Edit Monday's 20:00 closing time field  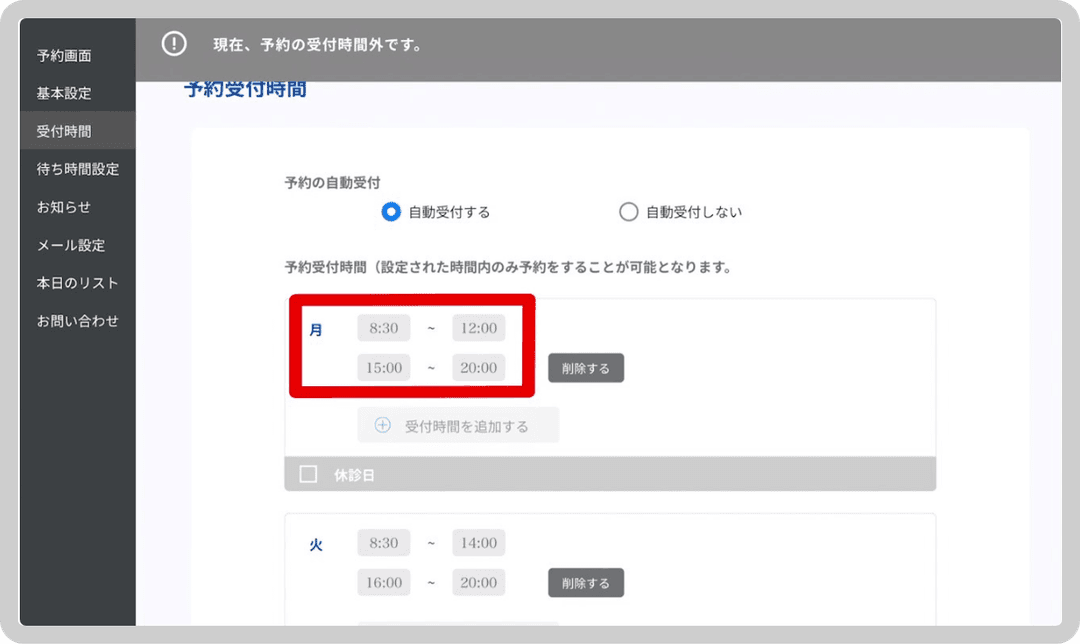point(478,367)
